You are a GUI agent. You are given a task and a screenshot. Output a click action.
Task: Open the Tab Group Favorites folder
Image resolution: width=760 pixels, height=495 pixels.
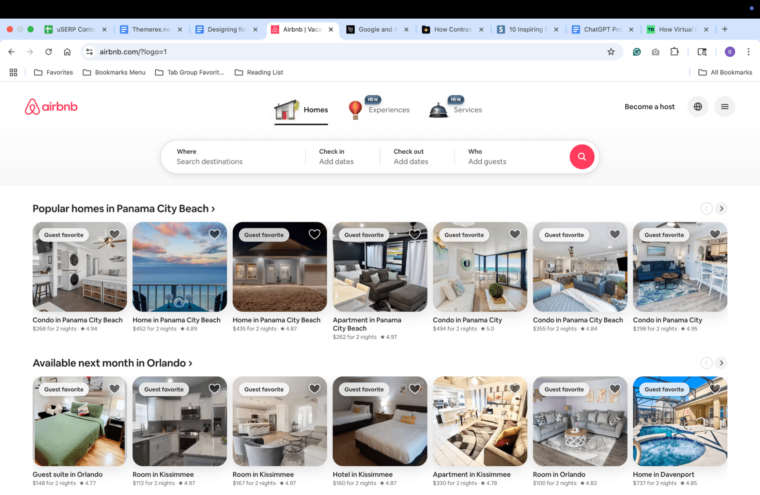(x=190, y=72)
